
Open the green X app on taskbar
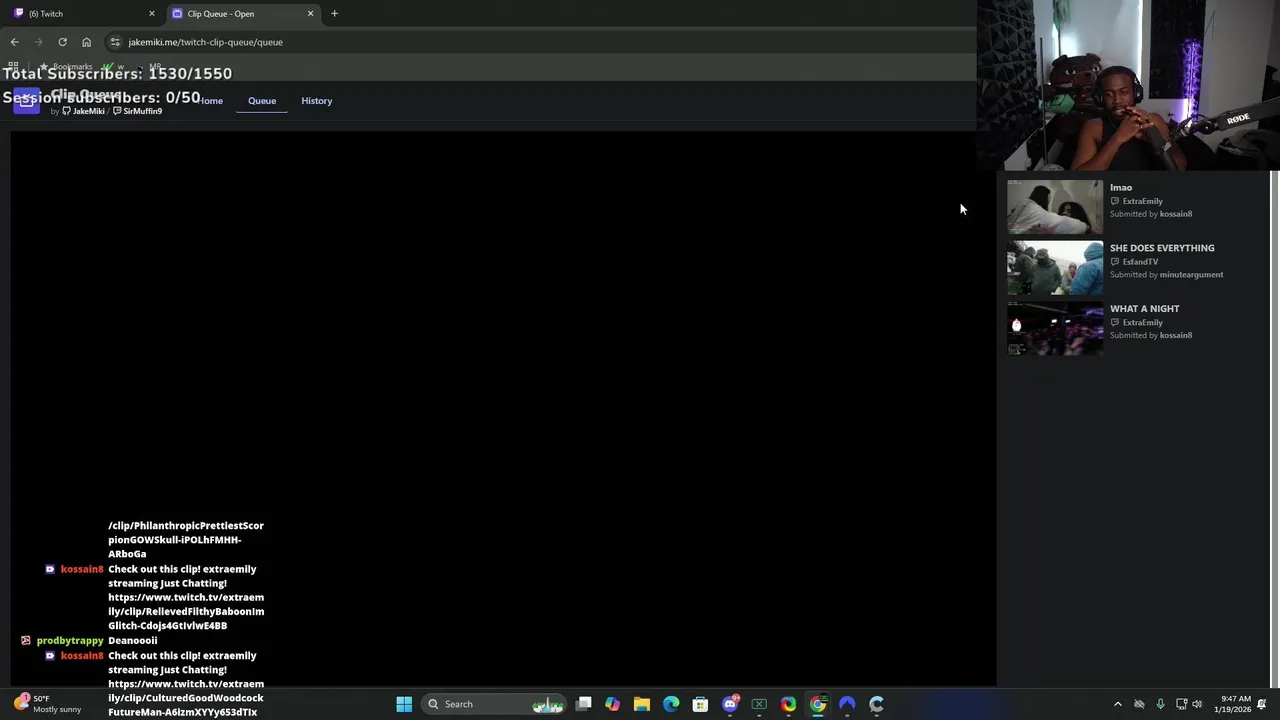tap(759, 704)
